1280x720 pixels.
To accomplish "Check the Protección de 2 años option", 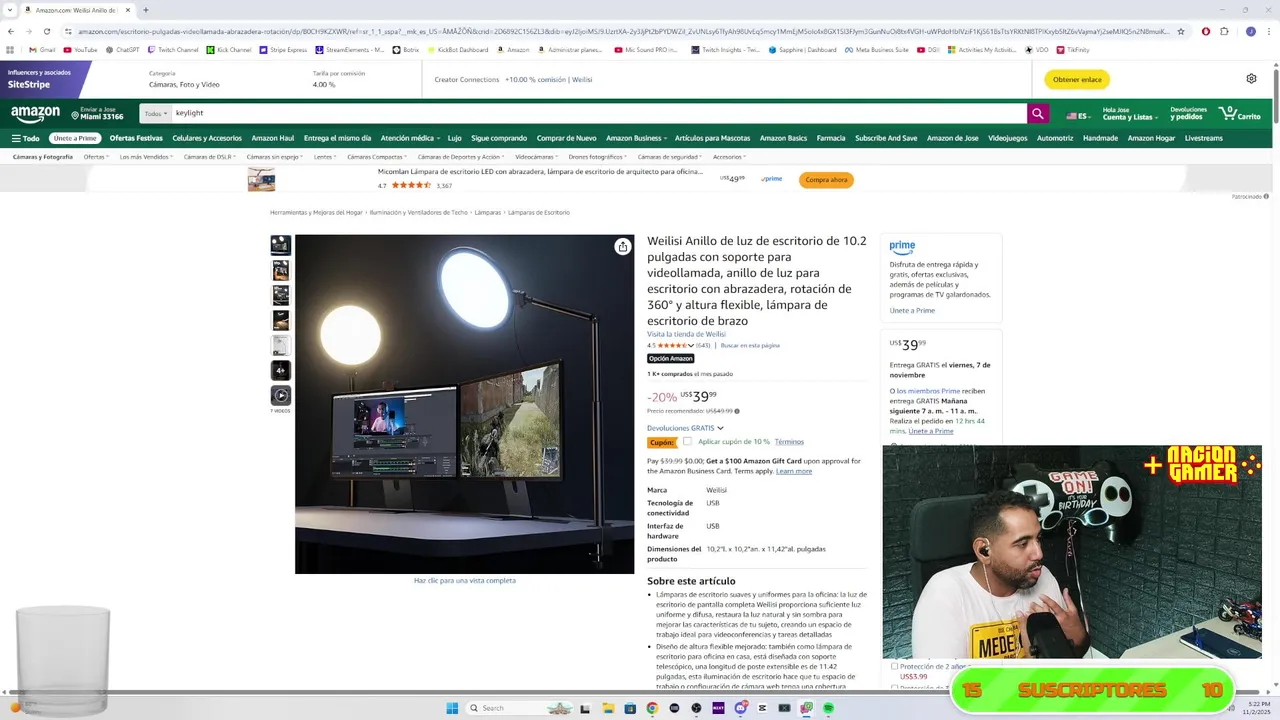I will coord(895,666).
